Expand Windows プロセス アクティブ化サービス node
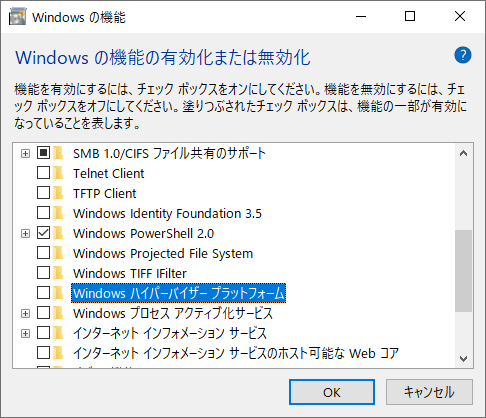Viewport: 486px width, 418px height. point(25,313)
